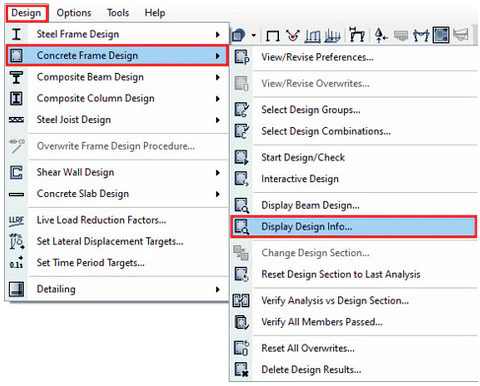Click the Shear Wall Design icon
Viewport: 480px width, 386px height.
click(x=16, y=172)
